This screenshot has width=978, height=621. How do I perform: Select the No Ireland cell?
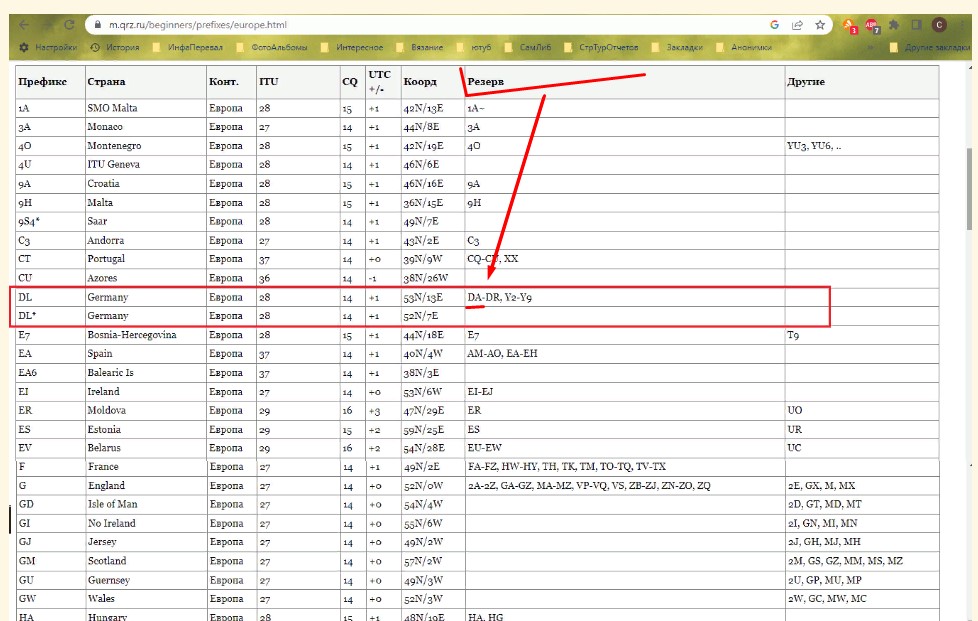[147, 523]
